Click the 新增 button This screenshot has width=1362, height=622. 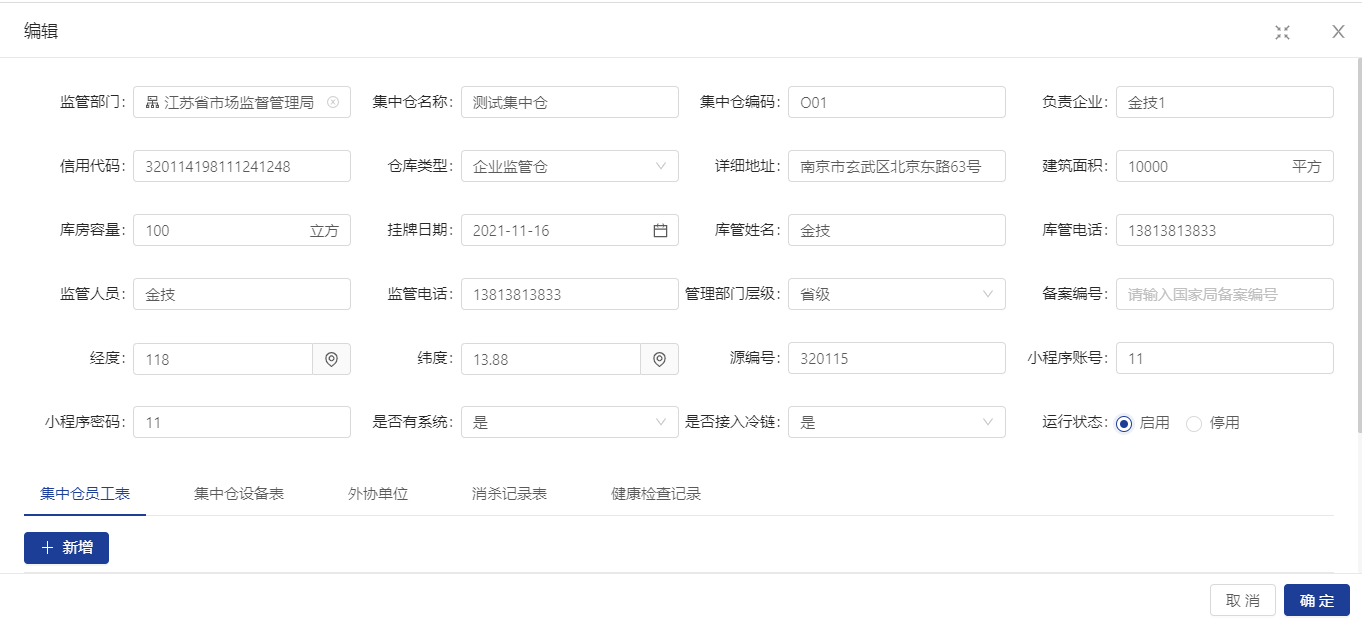click(x=66, y=548)
